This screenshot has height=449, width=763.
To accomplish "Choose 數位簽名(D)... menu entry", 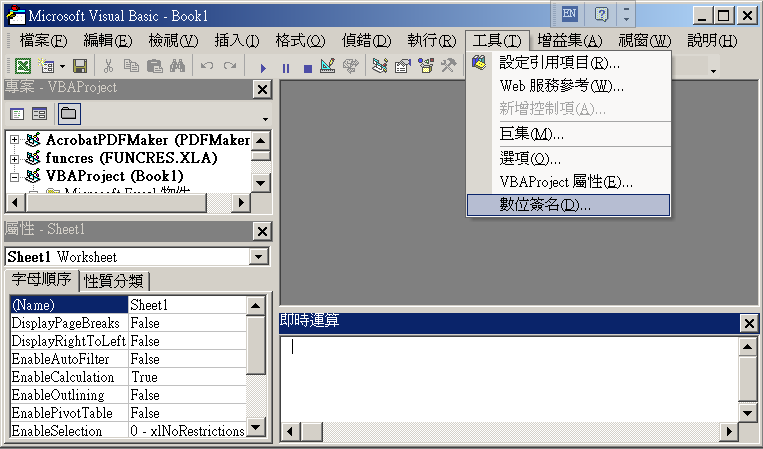I will (568, 205).
